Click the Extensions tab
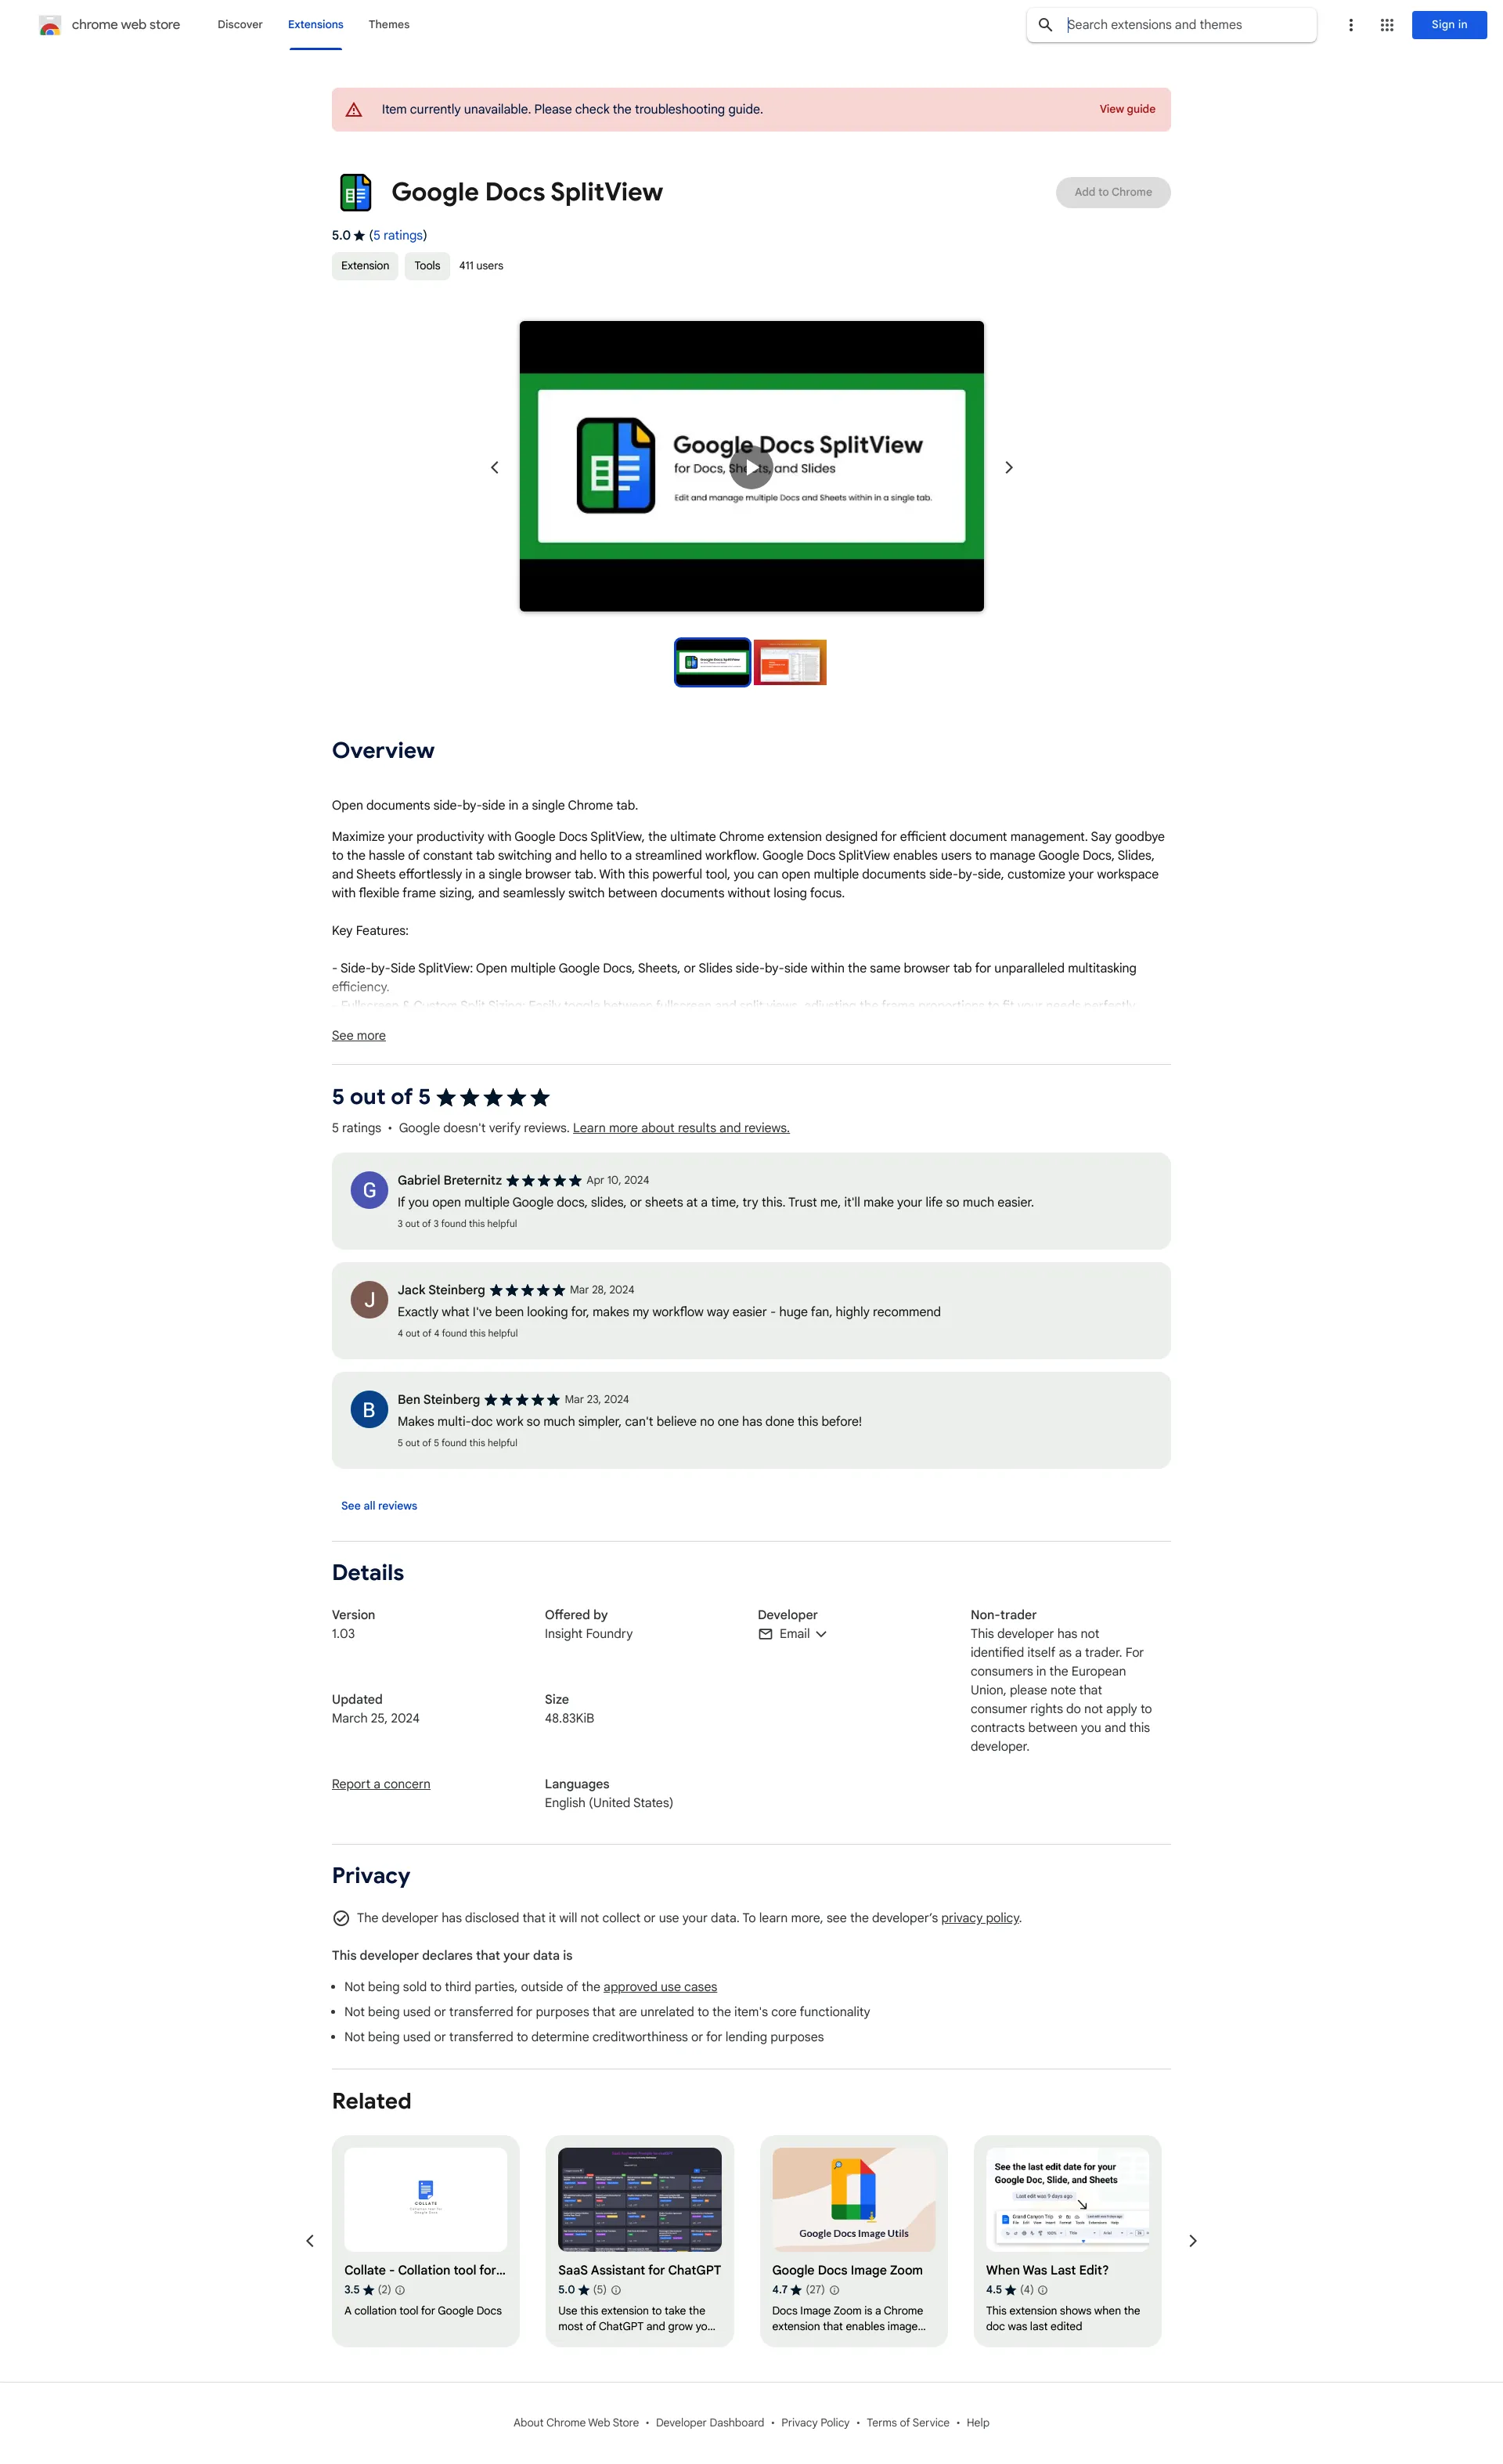The height and width of the screenshot is (2464, 1503). point(315,23)
